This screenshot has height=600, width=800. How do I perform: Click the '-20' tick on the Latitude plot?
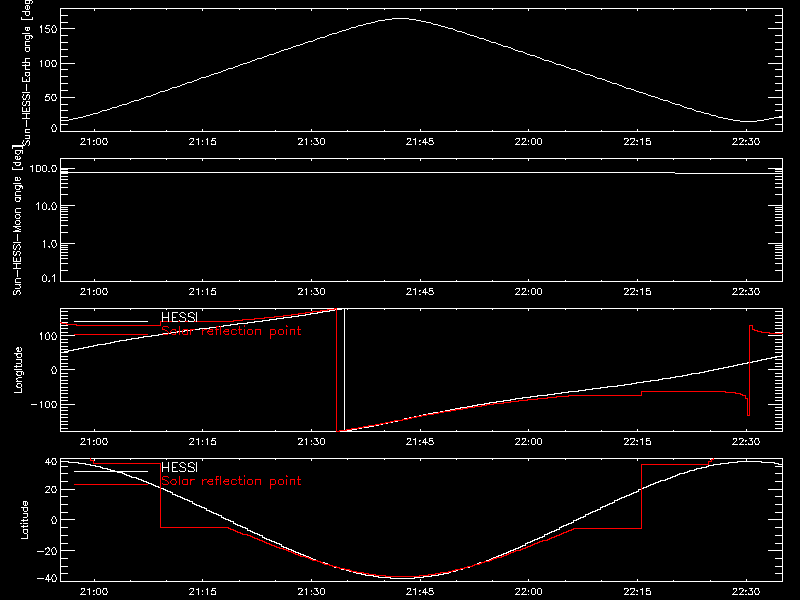(47, 551)
